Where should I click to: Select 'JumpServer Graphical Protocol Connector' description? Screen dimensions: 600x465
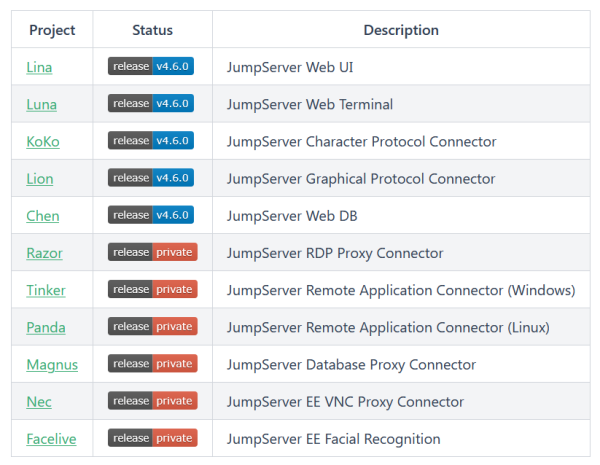[361, 179]
